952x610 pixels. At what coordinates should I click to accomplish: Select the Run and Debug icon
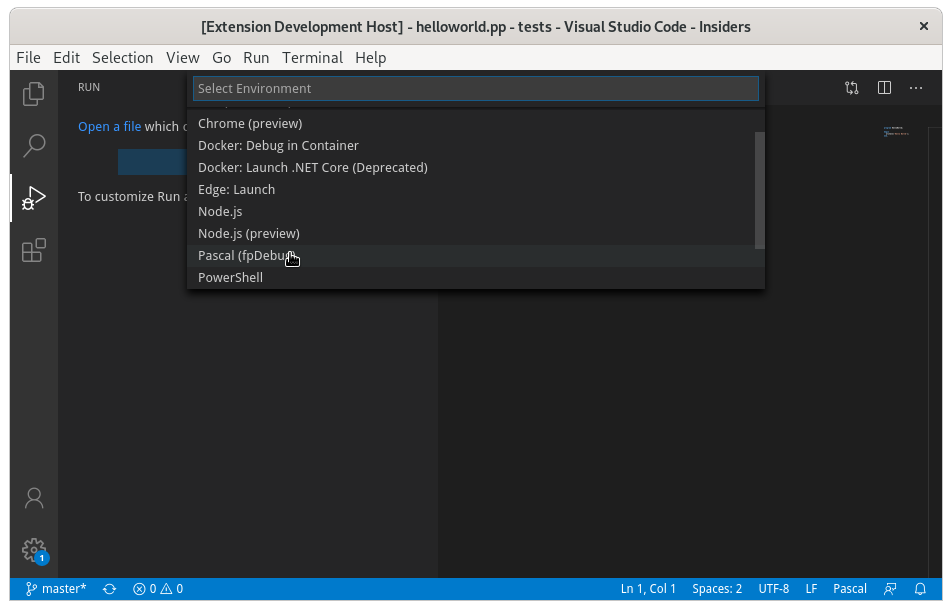click(34, 198)
